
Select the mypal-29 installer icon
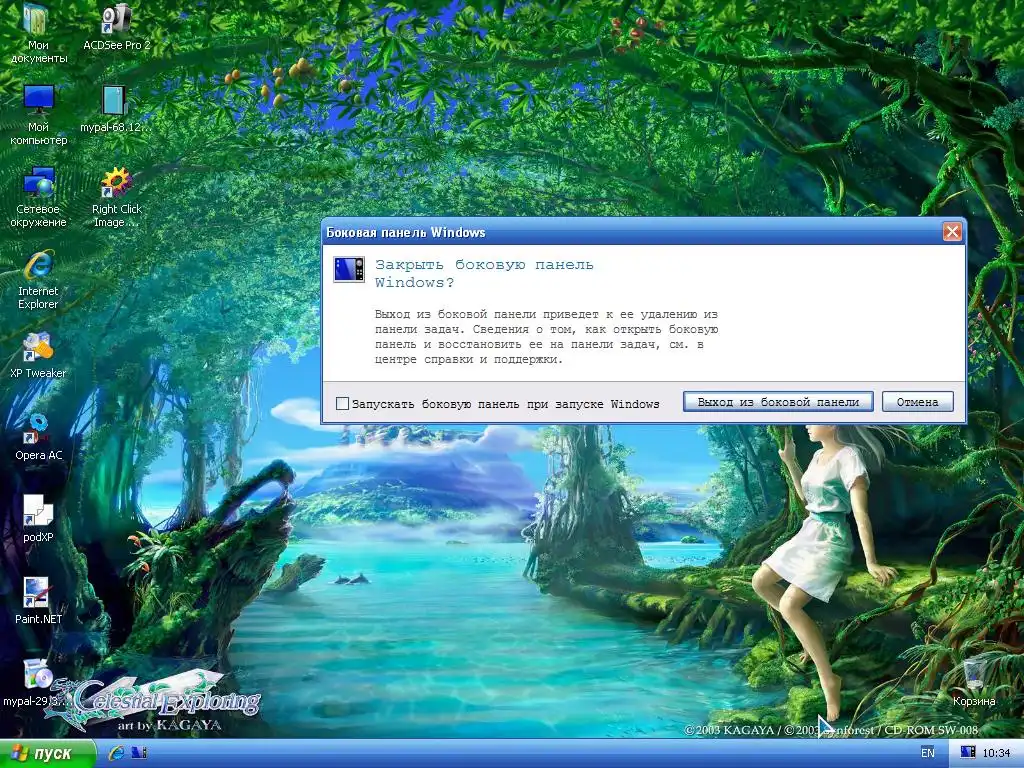point(34,683)
